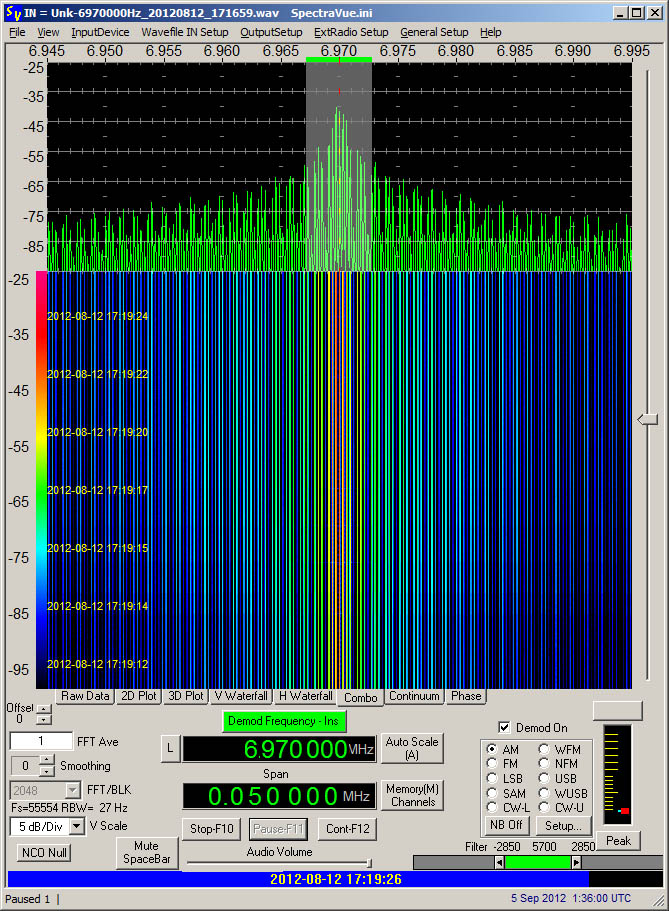669x911 pixels.
Task: Select the Combo tab
Action: coord(360,697)
